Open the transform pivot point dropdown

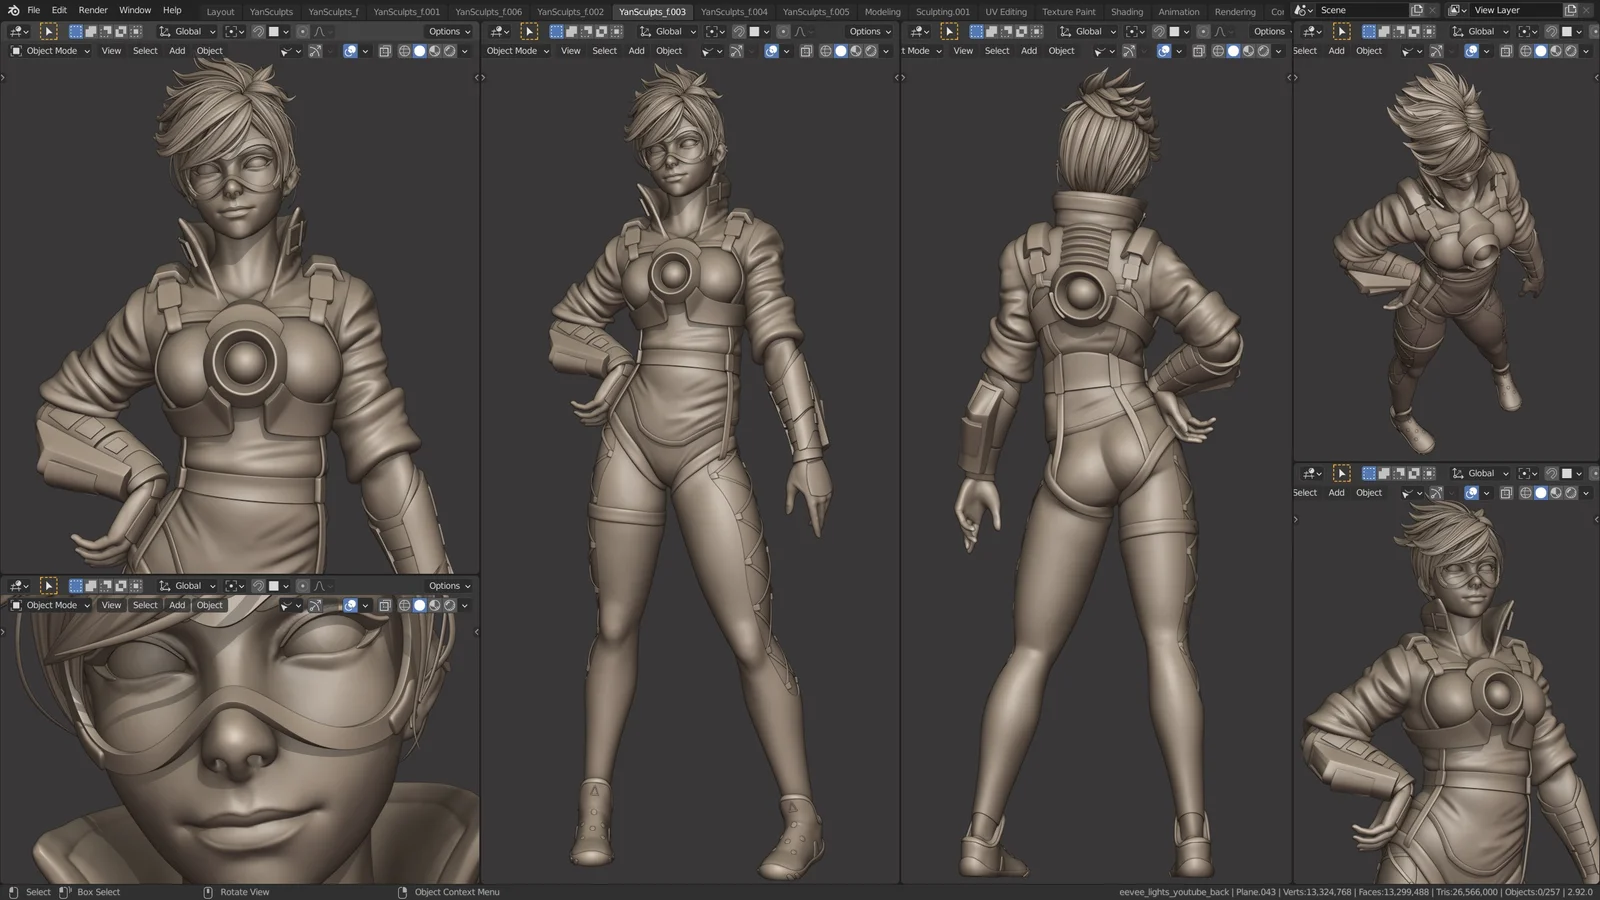pyautogui.click(x=235, y=31)
